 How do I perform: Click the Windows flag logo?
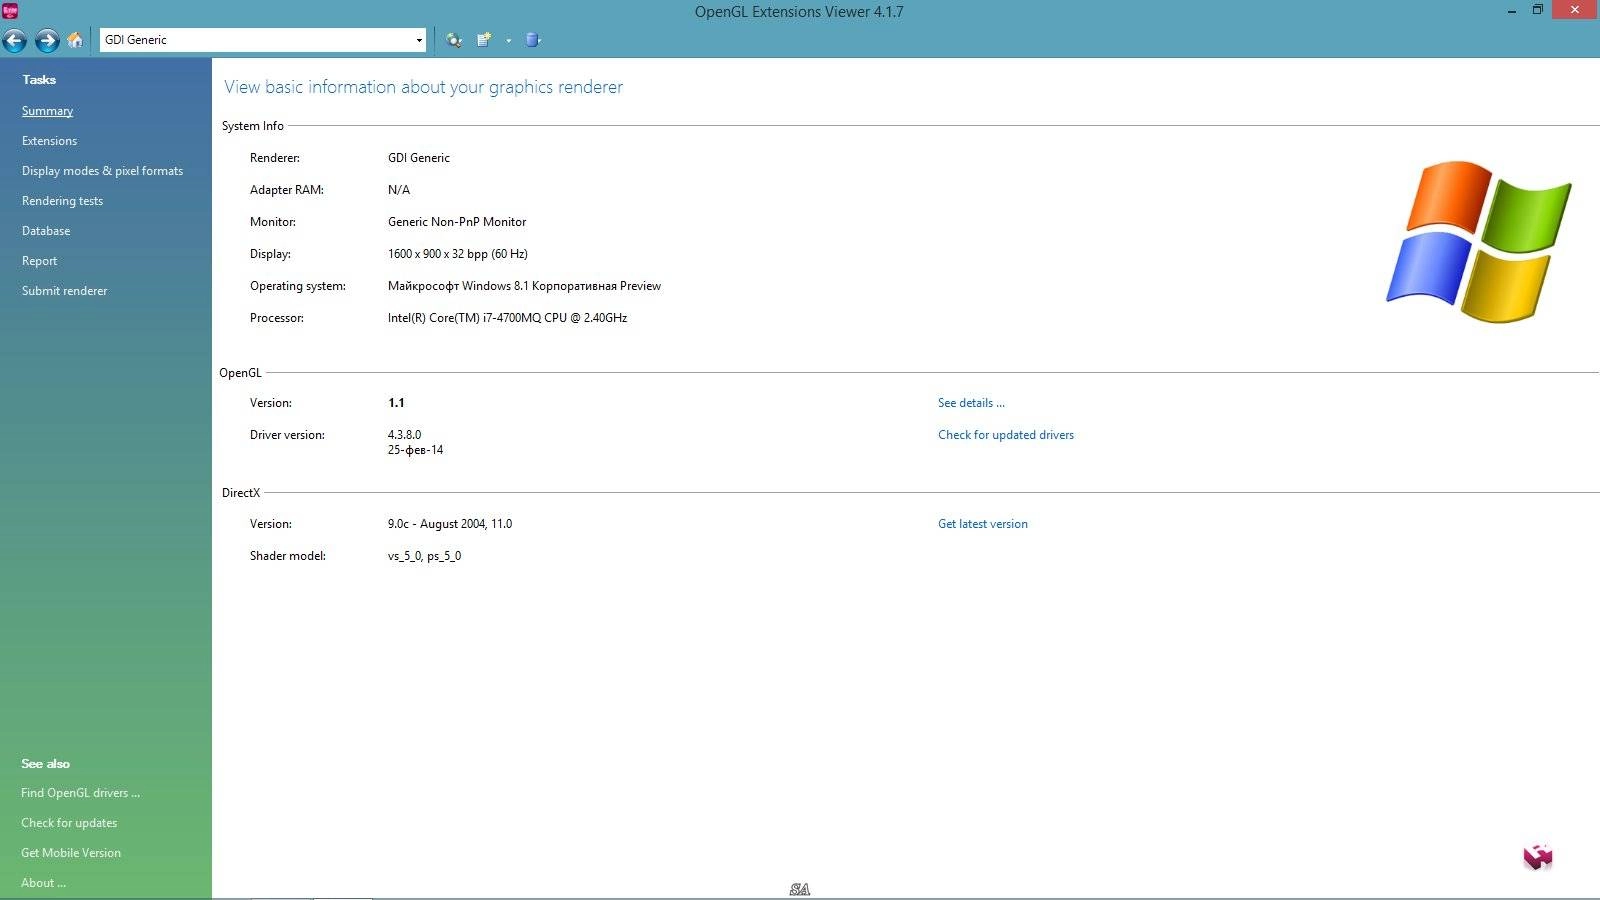tap(1479, 241)
